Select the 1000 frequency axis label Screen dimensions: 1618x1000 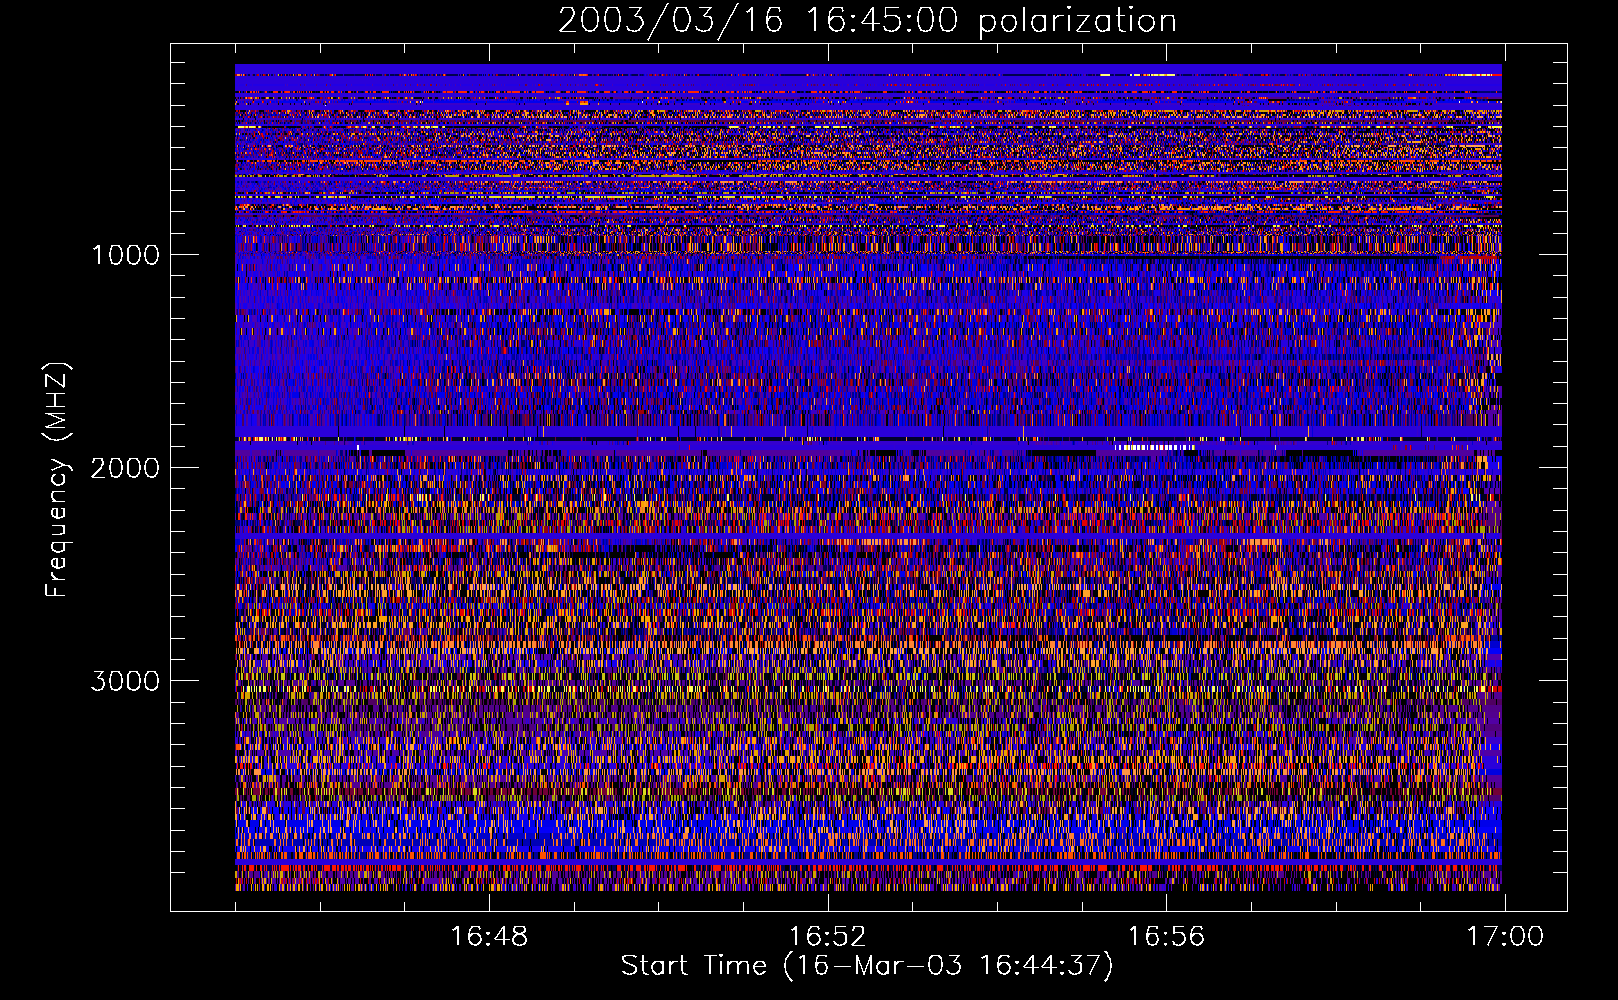(125, 255)
